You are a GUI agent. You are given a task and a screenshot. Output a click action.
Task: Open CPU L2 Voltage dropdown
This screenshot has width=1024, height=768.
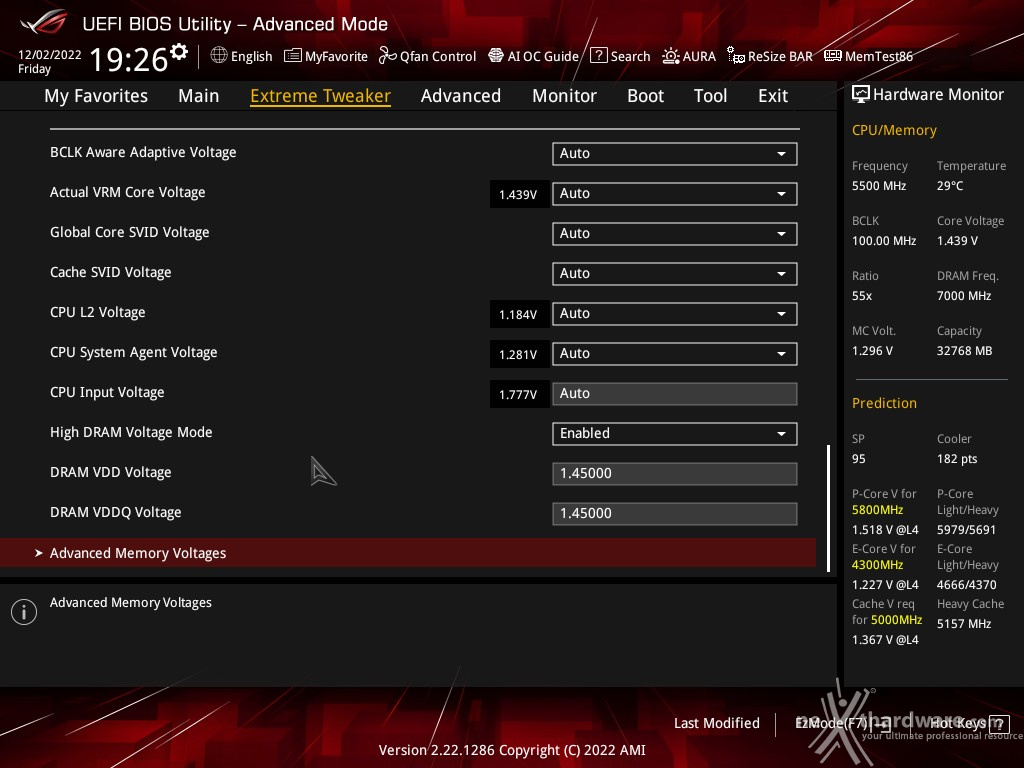(x=675, y=313)
